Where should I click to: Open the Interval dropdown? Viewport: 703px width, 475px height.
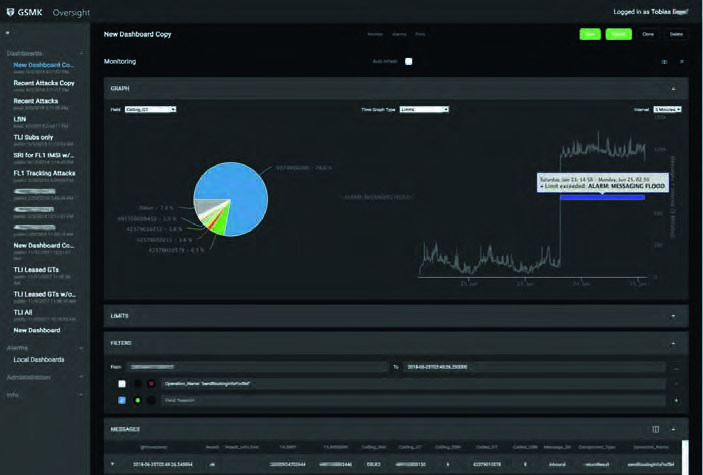click(667, 109)
